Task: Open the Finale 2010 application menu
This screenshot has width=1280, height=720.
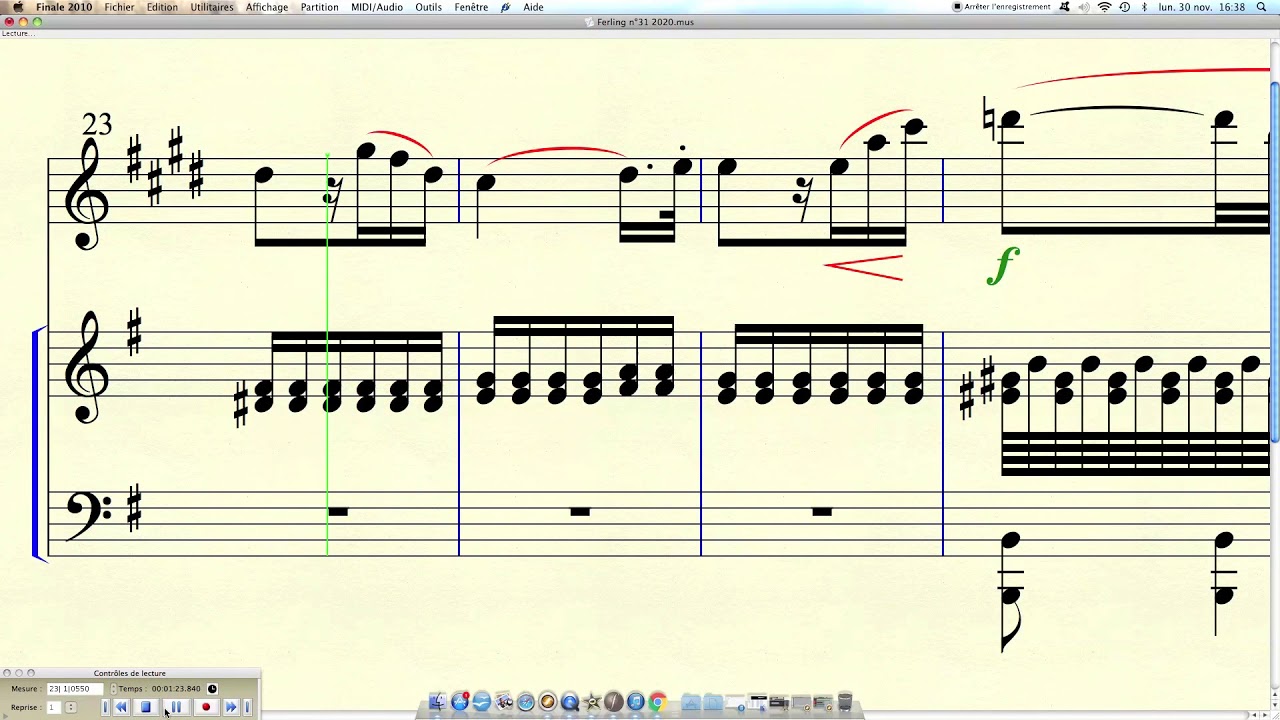Action: tap(64, 7)
